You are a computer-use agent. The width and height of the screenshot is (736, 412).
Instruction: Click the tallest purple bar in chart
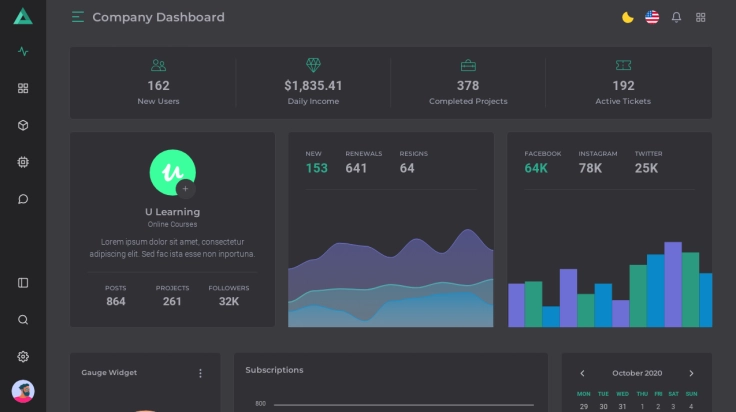click(x=672, y=284)
